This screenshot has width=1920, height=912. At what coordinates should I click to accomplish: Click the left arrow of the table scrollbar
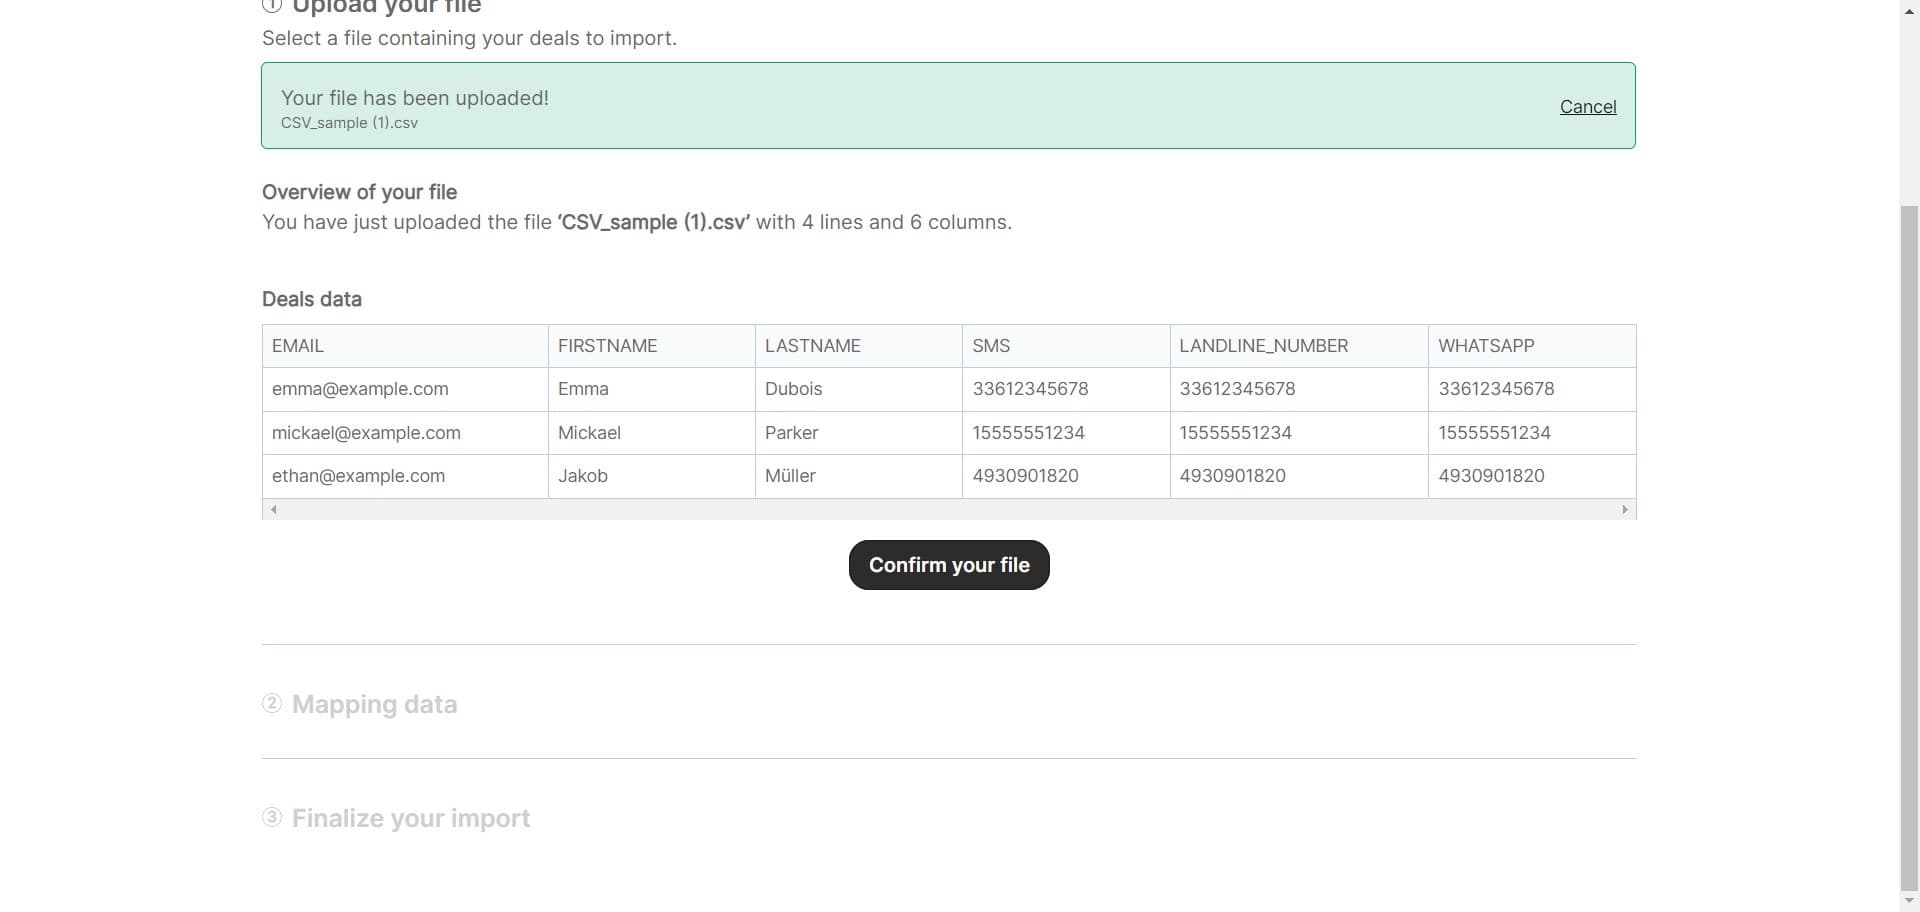(273, 509)
